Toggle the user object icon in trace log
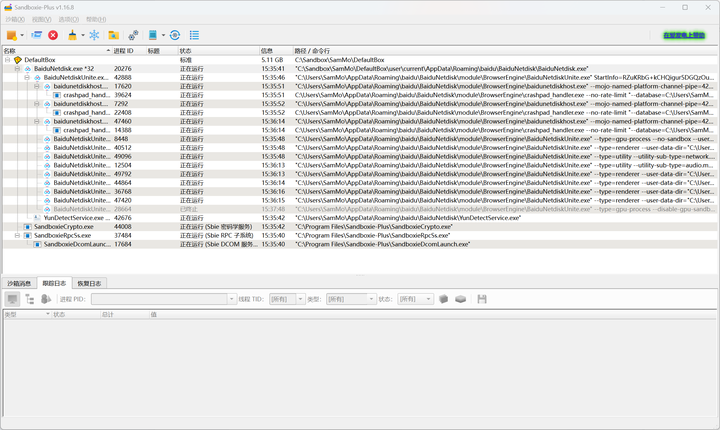The width and height of the screenshot is (720, 430). coord(46,299)
